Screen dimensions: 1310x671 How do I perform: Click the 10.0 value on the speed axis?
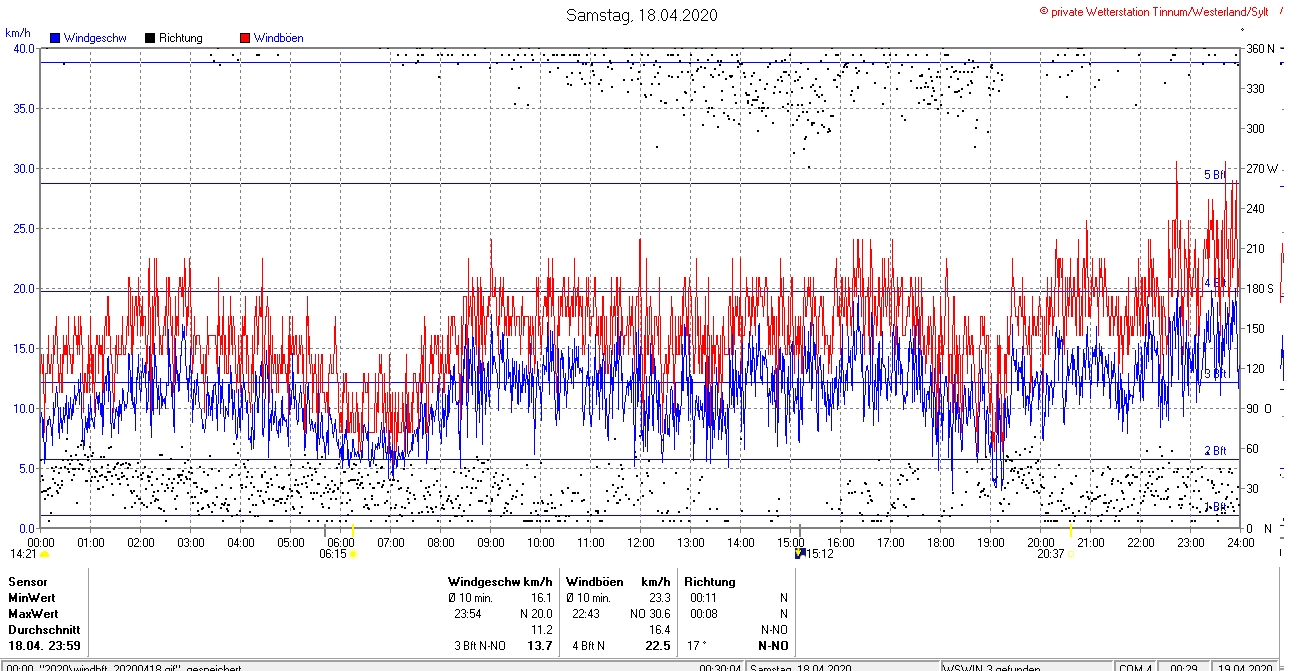tap(24, 408)
